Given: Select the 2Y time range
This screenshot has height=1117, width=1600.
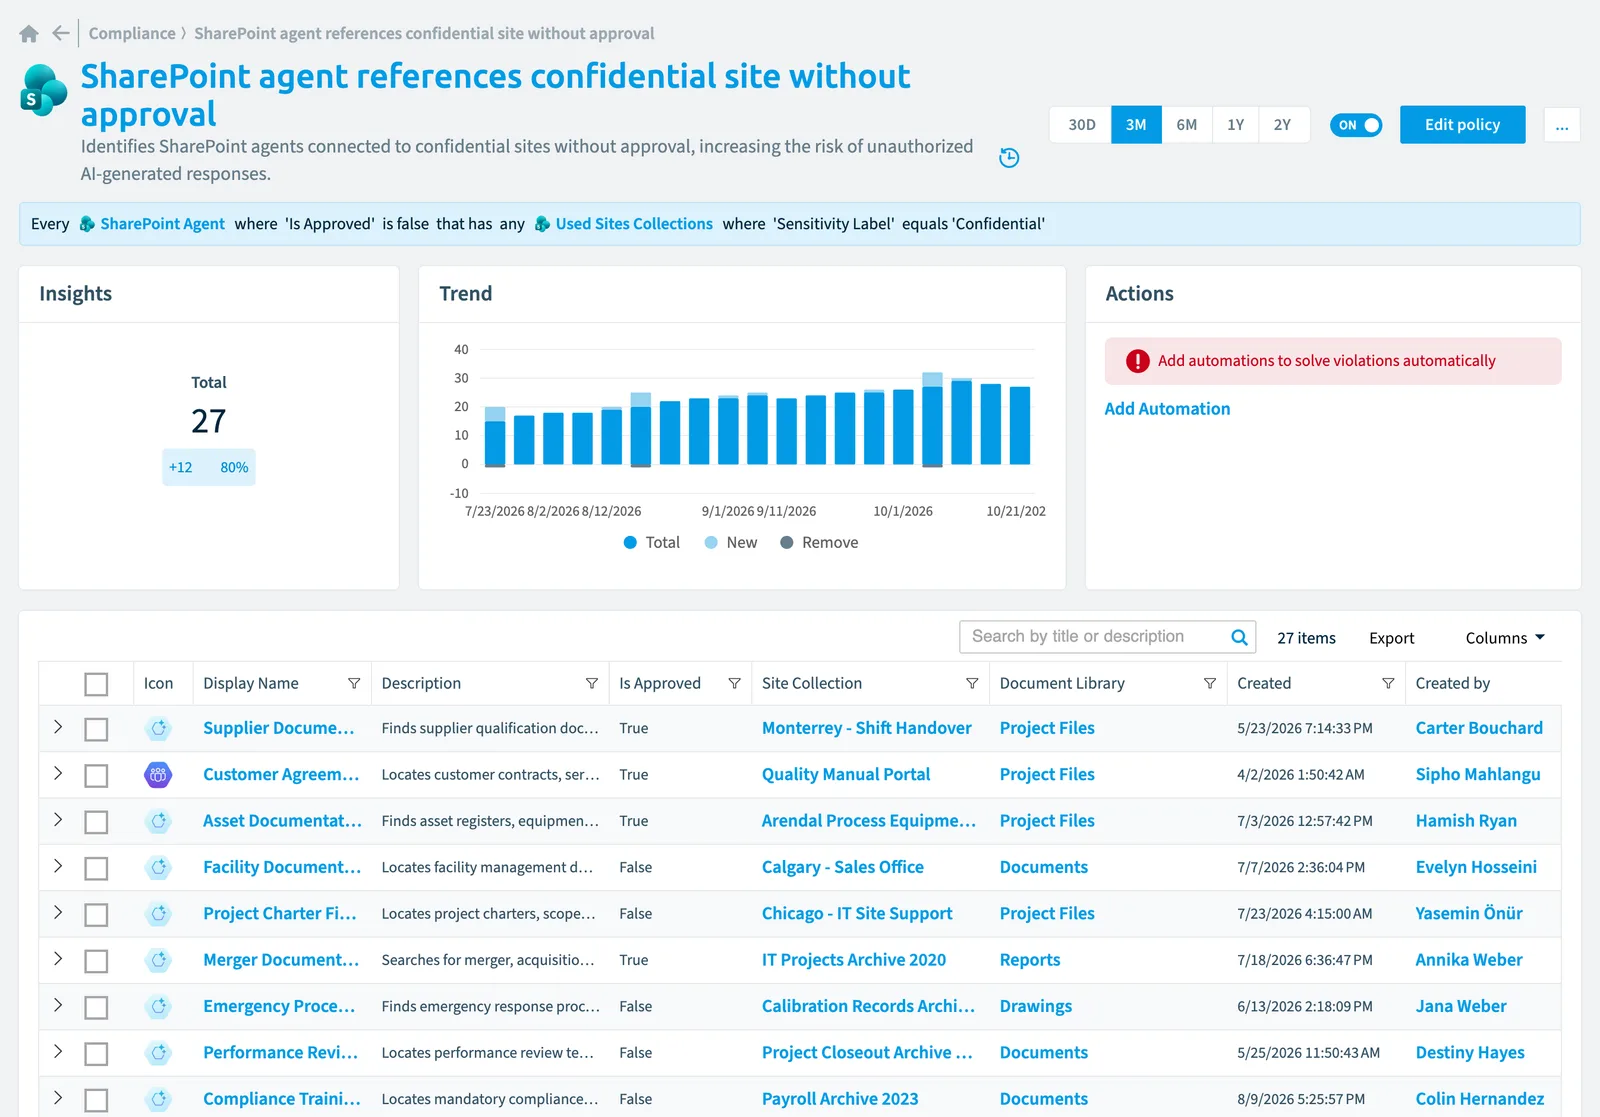Looking at the screenshot, I should pos(1283,125).
